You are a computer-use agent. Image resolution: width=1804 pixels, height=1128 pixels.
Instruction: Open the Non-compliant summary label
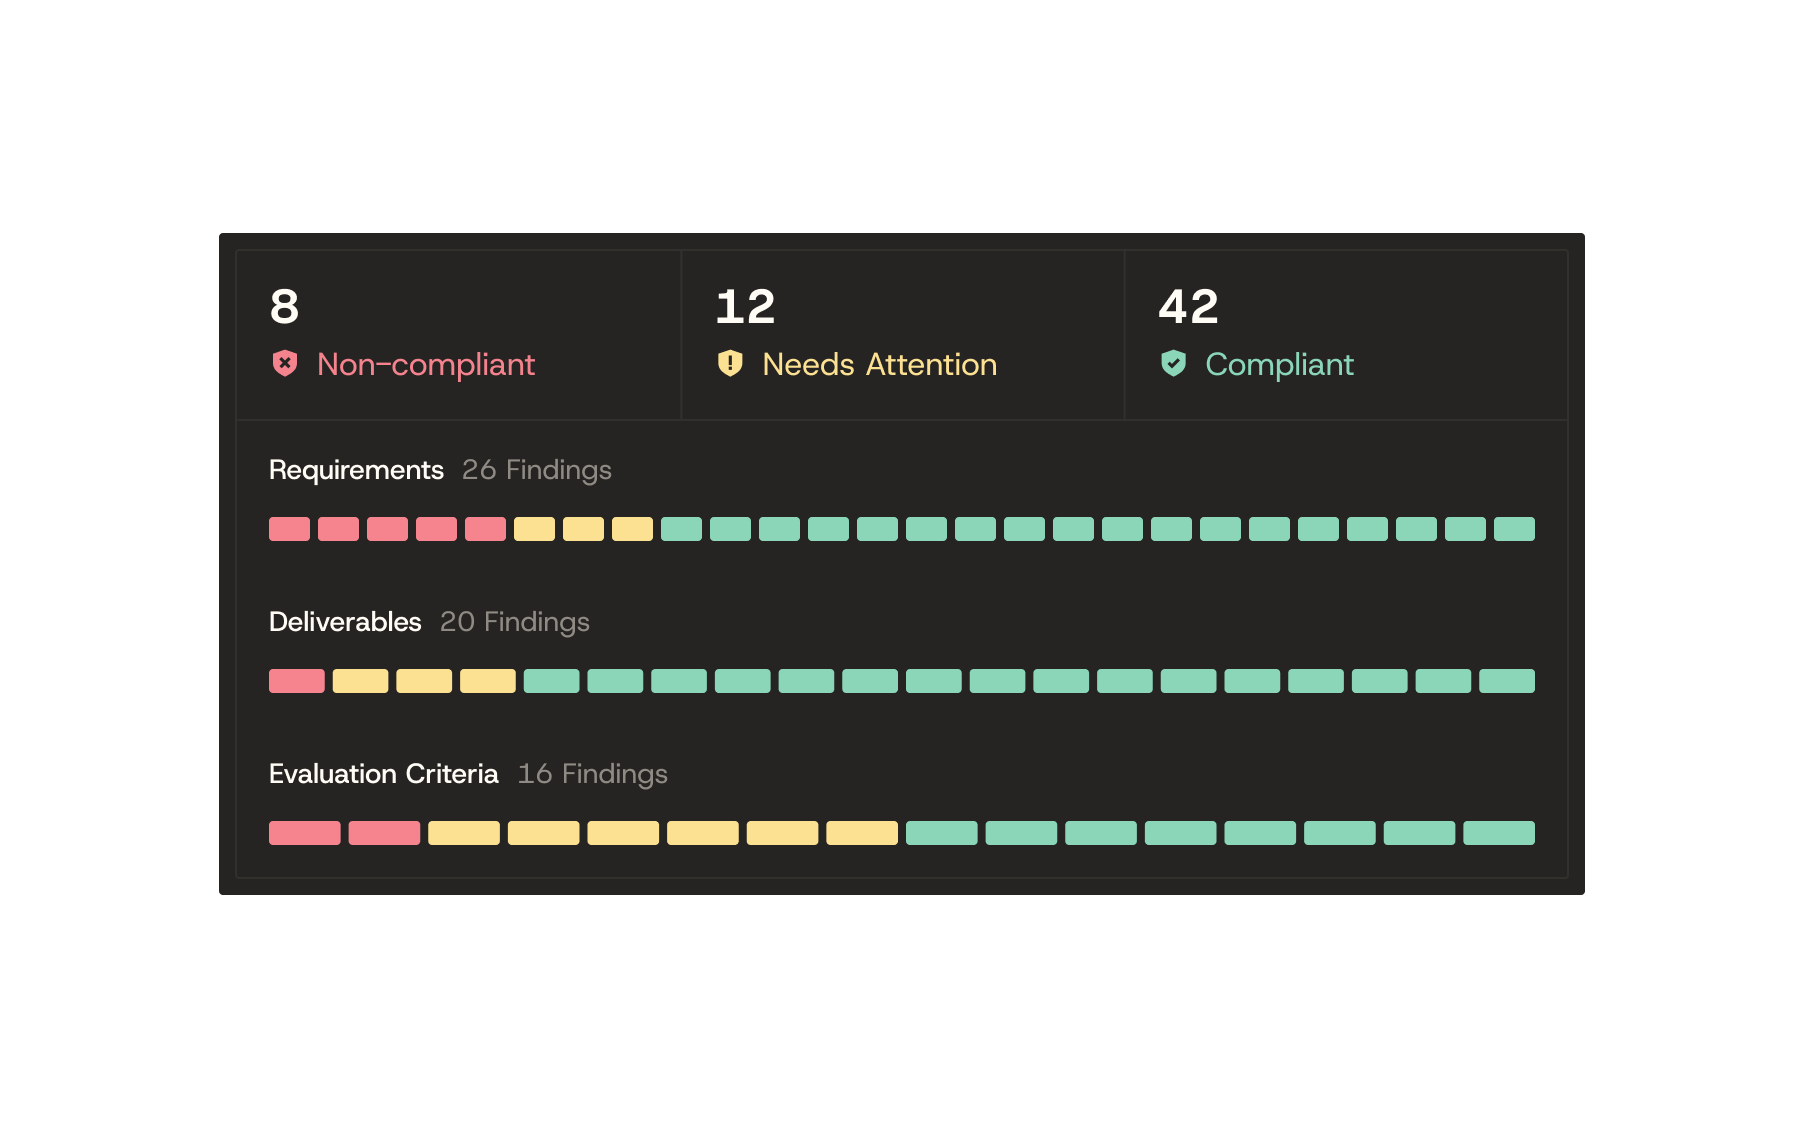(x=426, y=364)
